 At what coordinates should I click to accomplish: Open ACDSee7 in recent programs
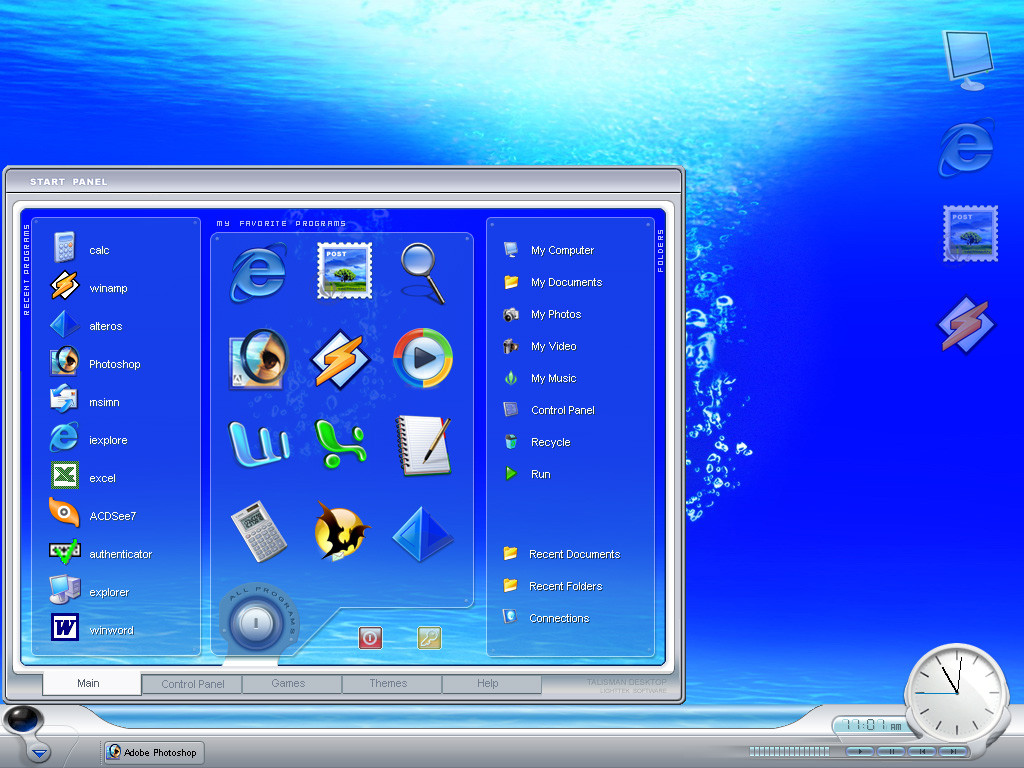pos(93,515)
